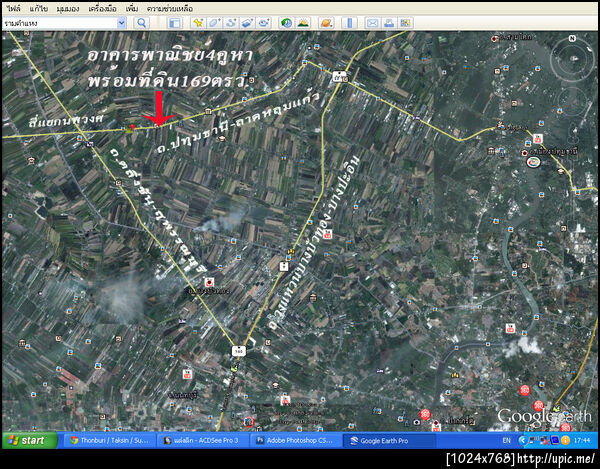600x469 pixels.
Task: Select the Add Placemark pushpin tool
Action: pyautogui.click(x=198, y=23)
